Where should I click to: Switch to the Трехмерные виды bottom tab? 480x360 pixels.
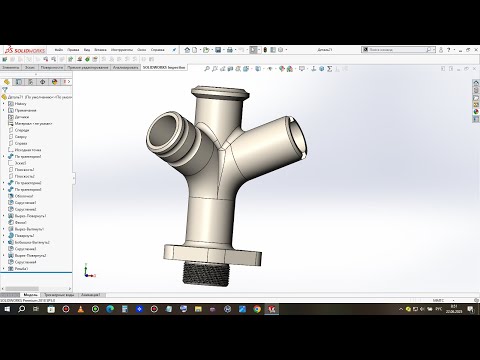pyautogui.click(x=59, y=295)
